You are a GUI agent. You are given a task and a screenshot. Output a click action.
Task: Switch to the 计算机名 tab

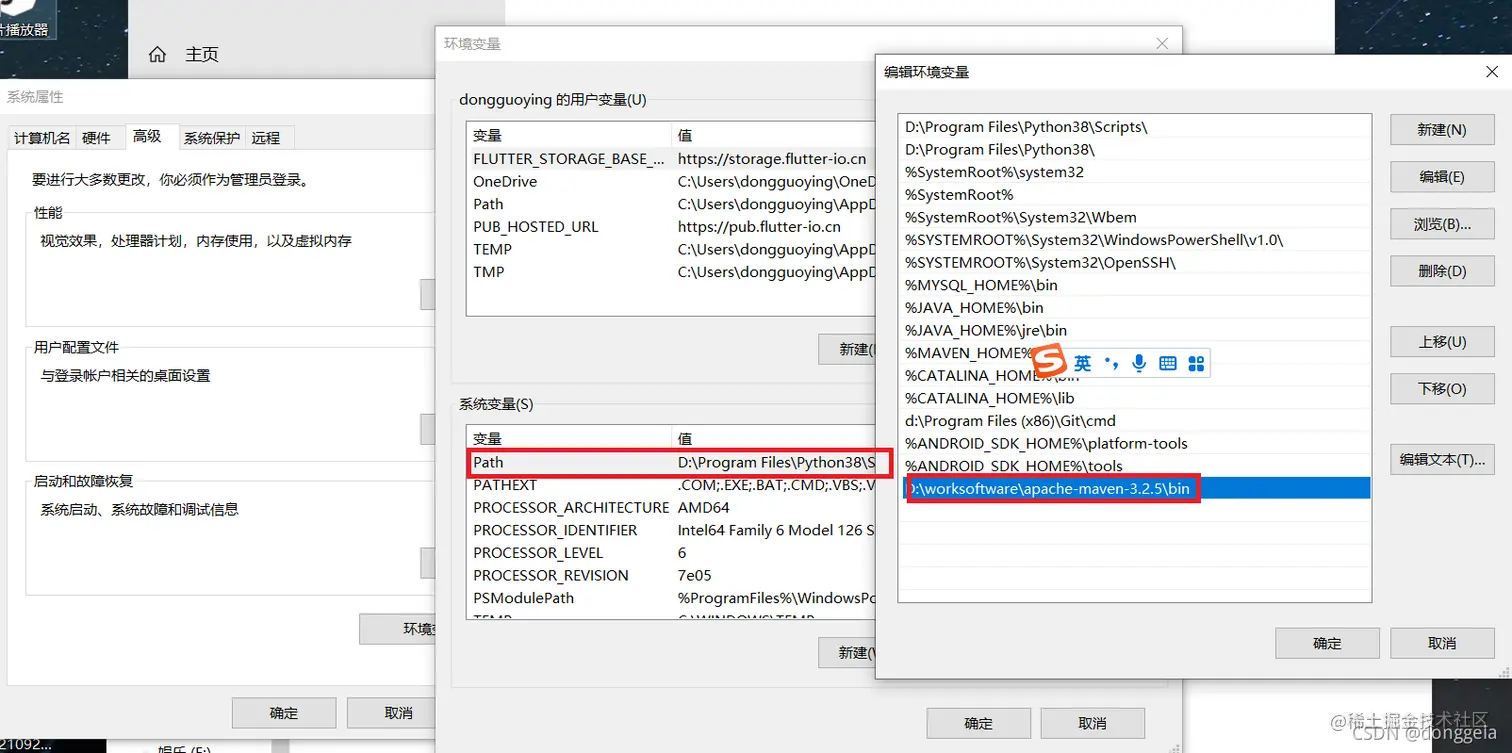(x=43, y=138)
